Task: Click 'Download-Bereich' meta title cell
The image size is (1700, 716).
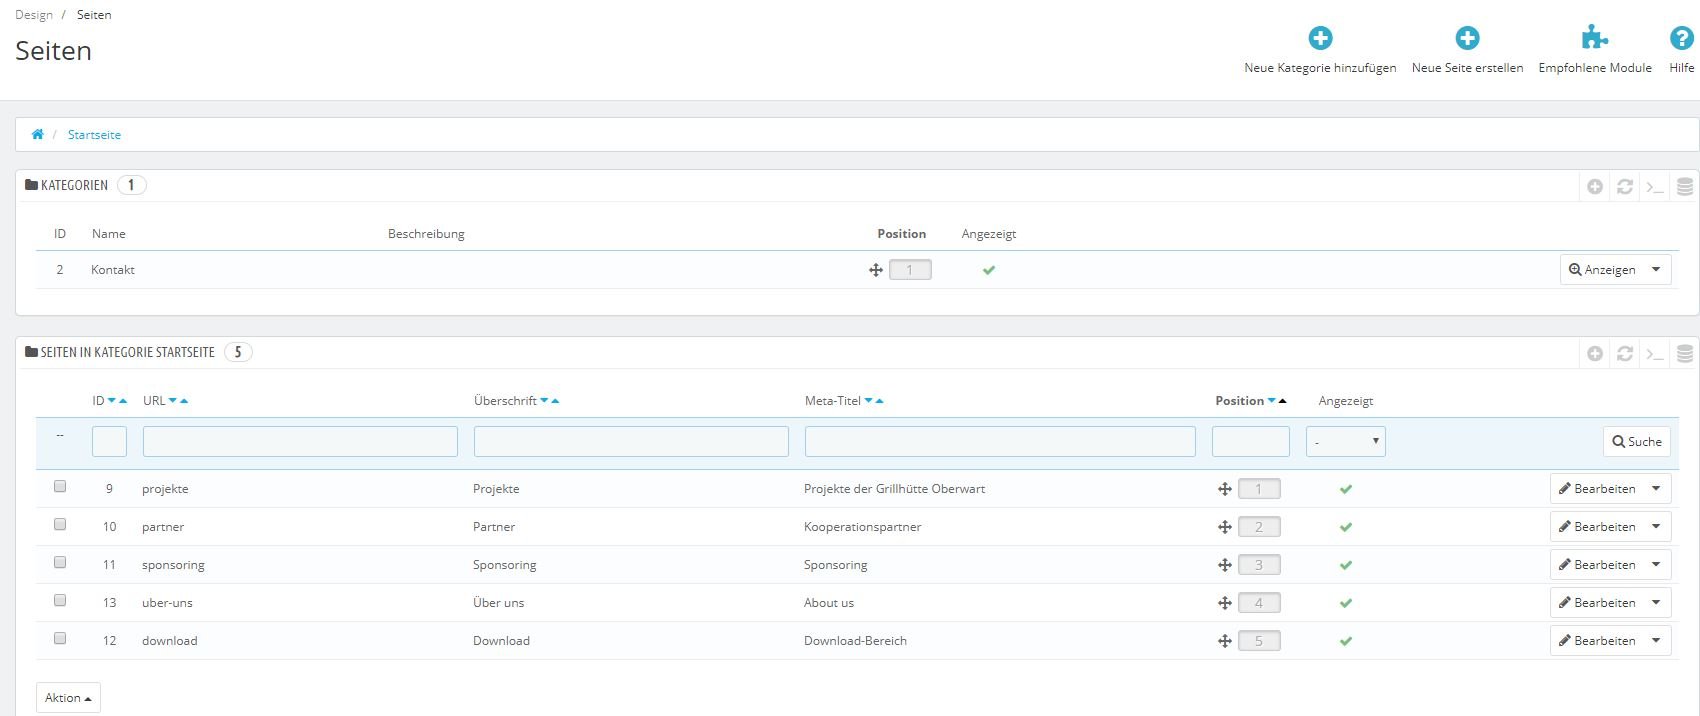Action: [855, 641]
